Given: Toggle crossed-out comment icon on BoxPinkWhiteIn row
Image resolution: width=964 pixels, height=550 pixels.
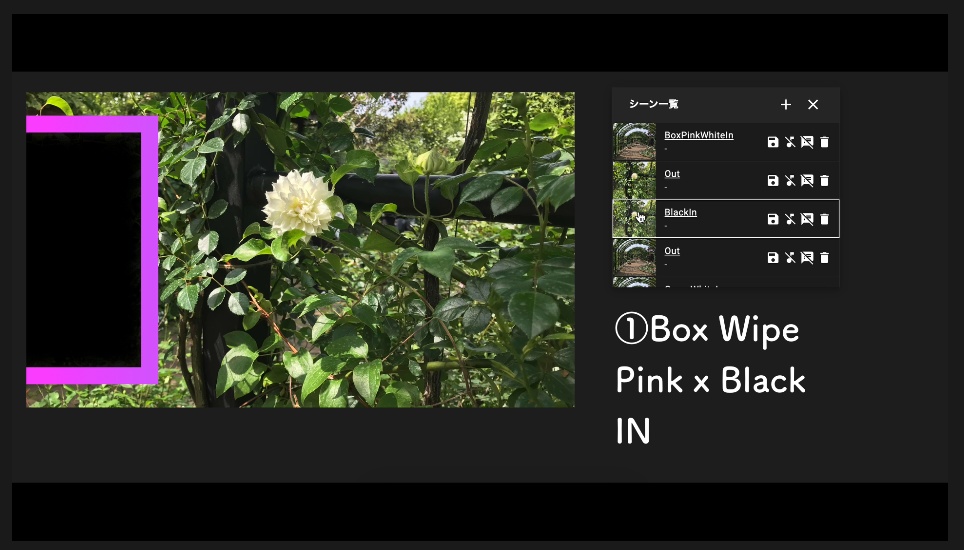Looking at the screenshot, I should pos(807,142).
